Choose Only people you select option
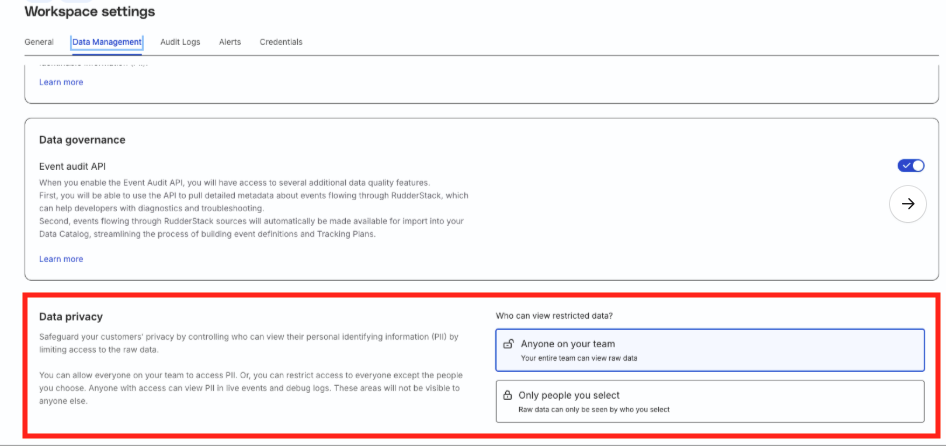Image resolution: width=946 pixels, height=446 pixels. tap(710, 401)
